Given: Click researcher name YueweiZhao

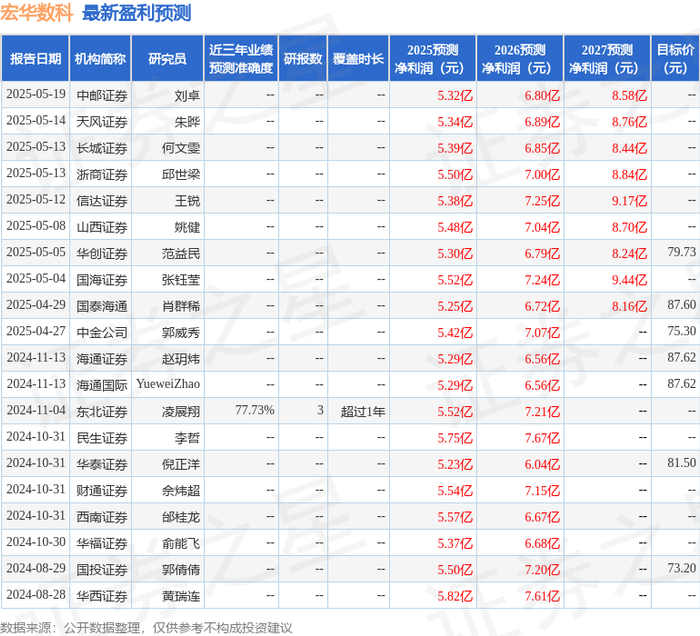Looking at the screenshot, I should pos(168,384).
